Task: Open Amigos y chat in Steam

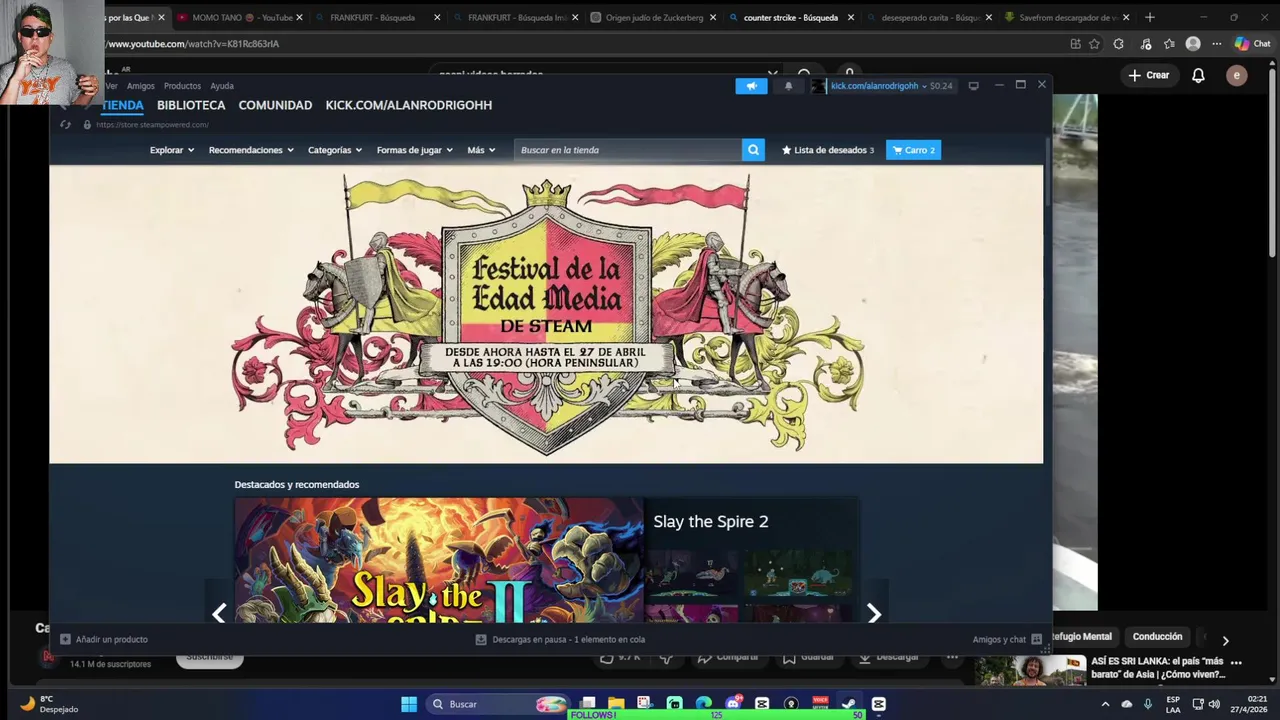Action: pos(1007,639)
